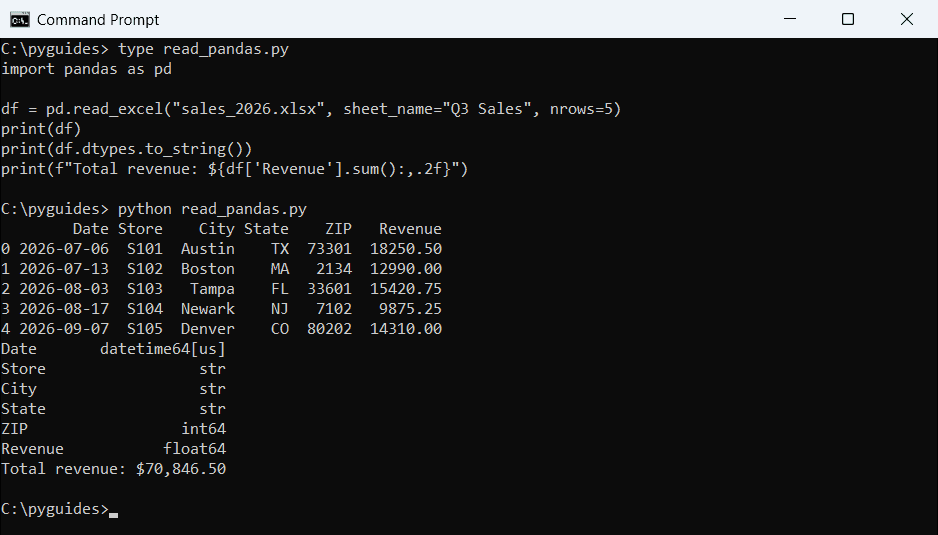Click store 'S104' in the table
Screen dimensions: 938x535
(x=145, y=309)
